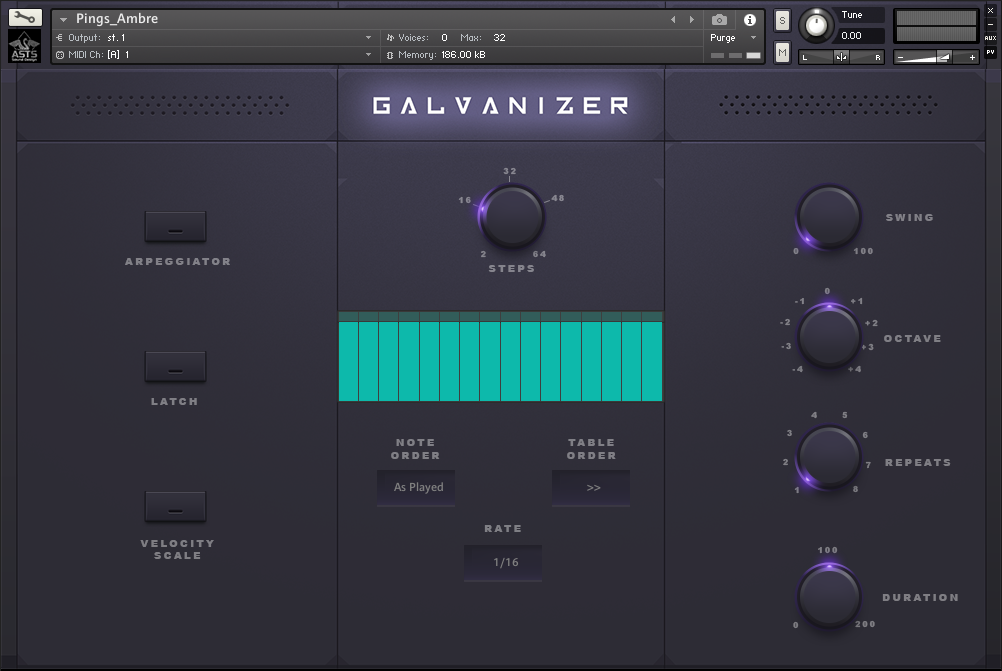The image size is (1002, 671).
Task: Click the Octave knob
Action: click(x=829, y=336)
